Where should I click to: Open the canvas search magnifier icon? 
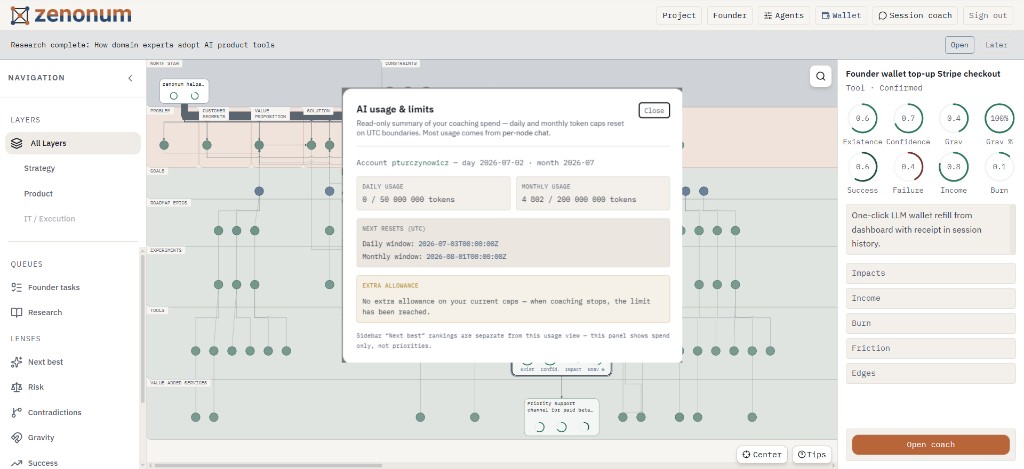click(820, 76)
